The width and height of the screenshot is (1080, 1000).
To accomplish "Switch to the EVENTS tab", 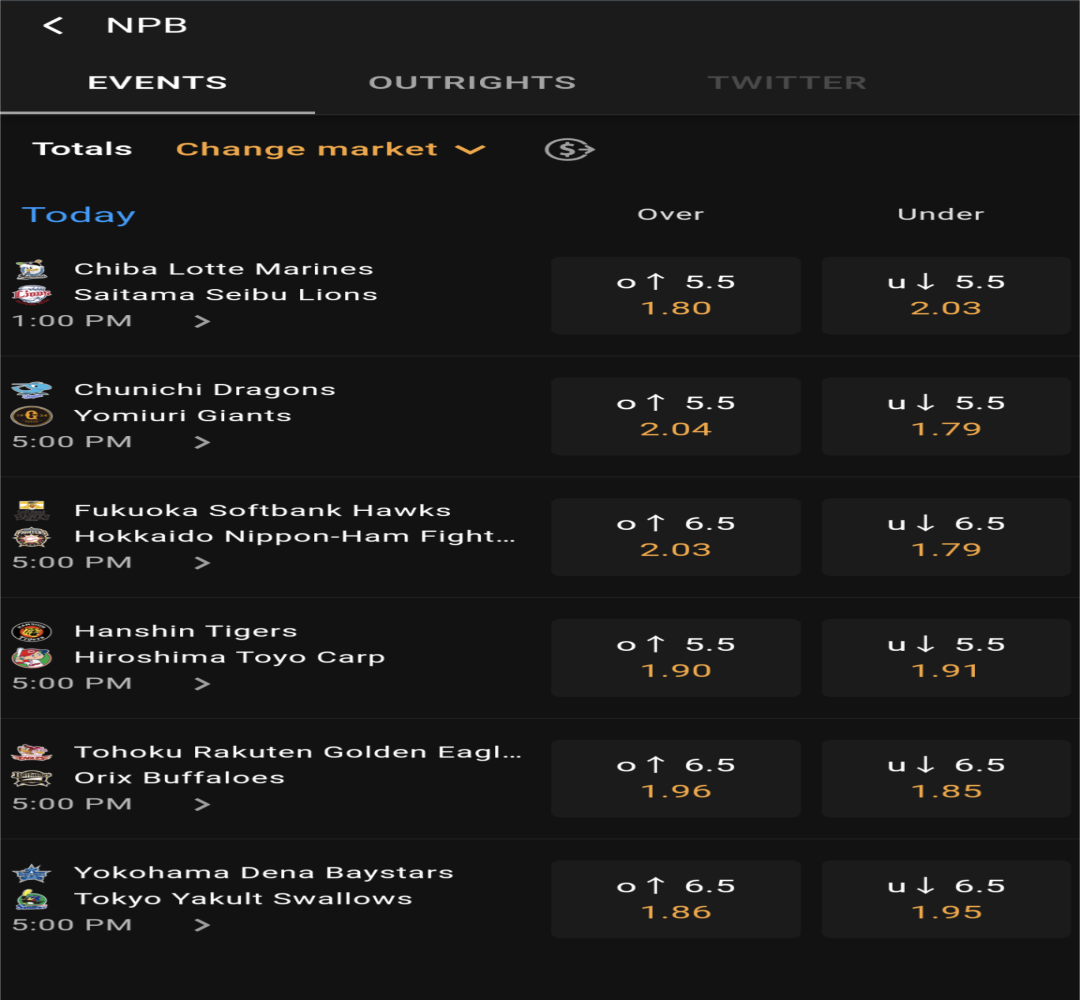I will tap(158, 83).
